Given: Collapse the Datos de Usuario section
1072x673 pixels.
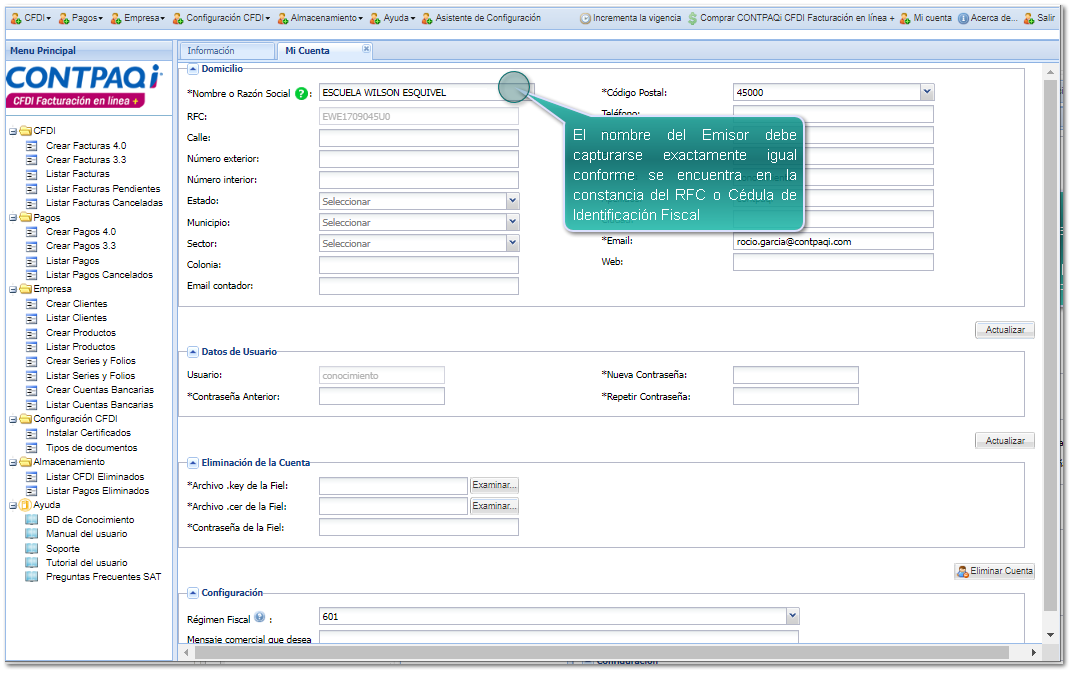Looking at the screenshot, I should tap(193, 352).
